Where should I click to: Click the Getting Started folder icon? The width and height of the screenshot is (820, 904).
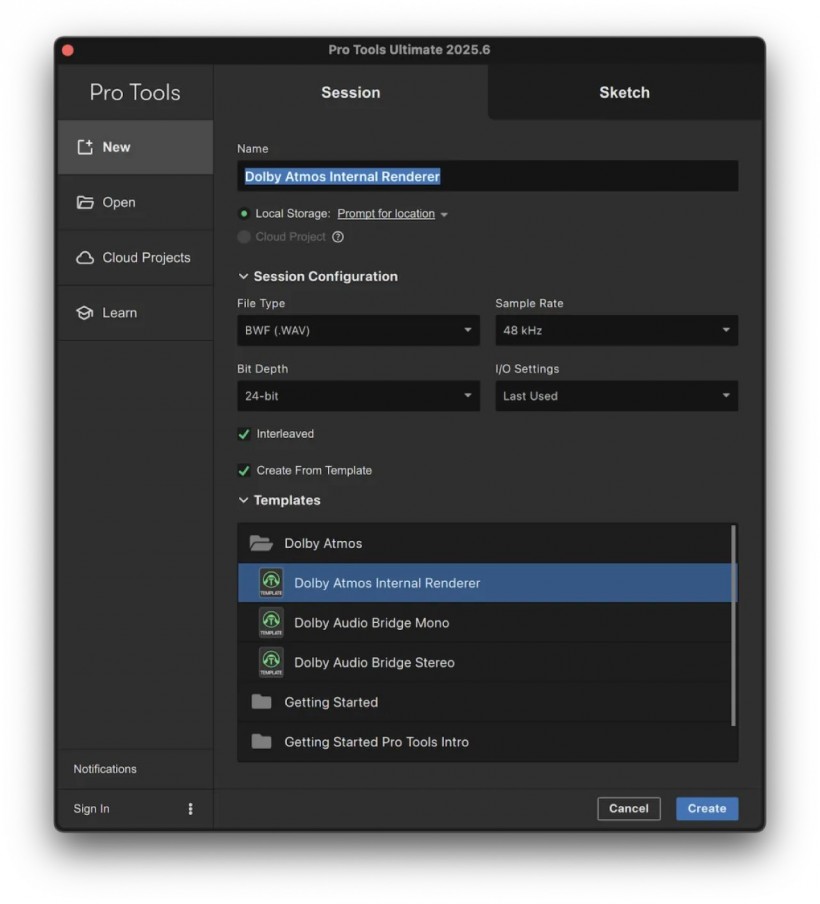[x=261, y=702]
